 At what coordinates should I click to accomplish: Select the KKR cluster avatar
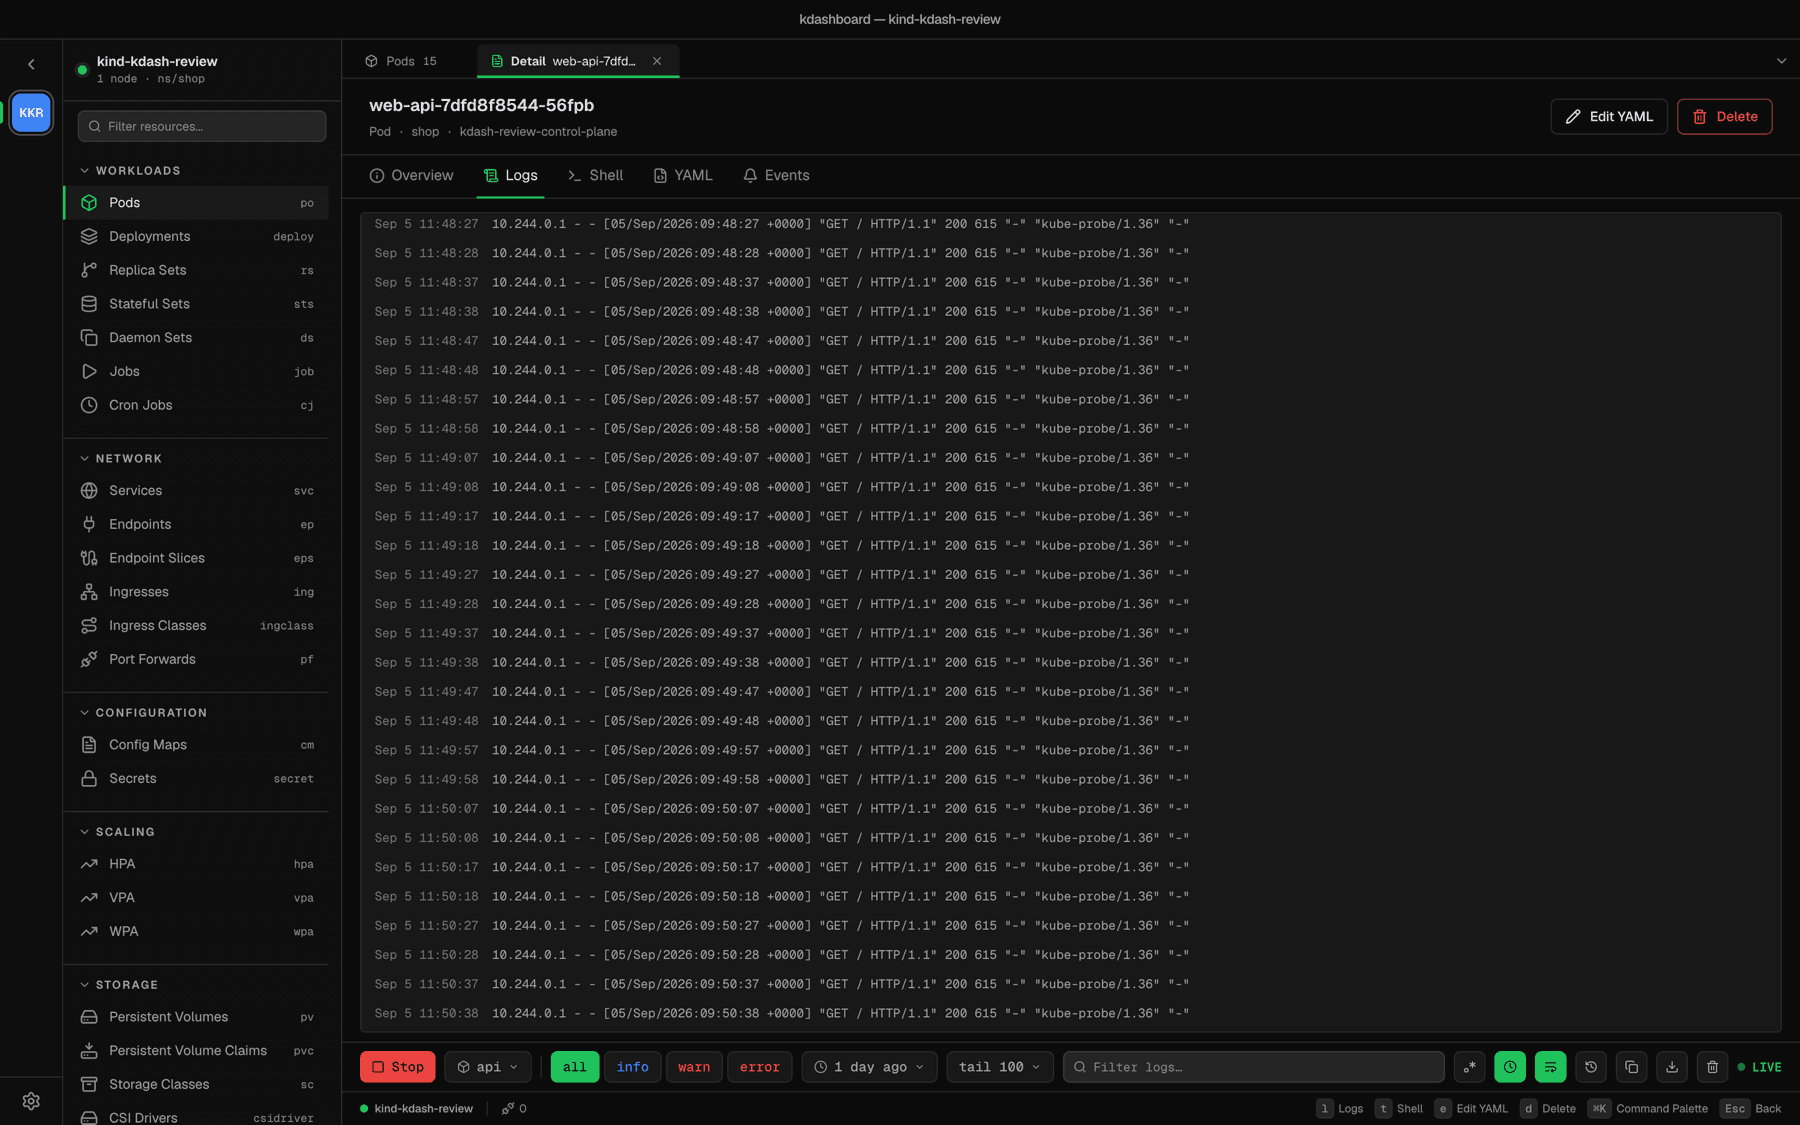31,113
